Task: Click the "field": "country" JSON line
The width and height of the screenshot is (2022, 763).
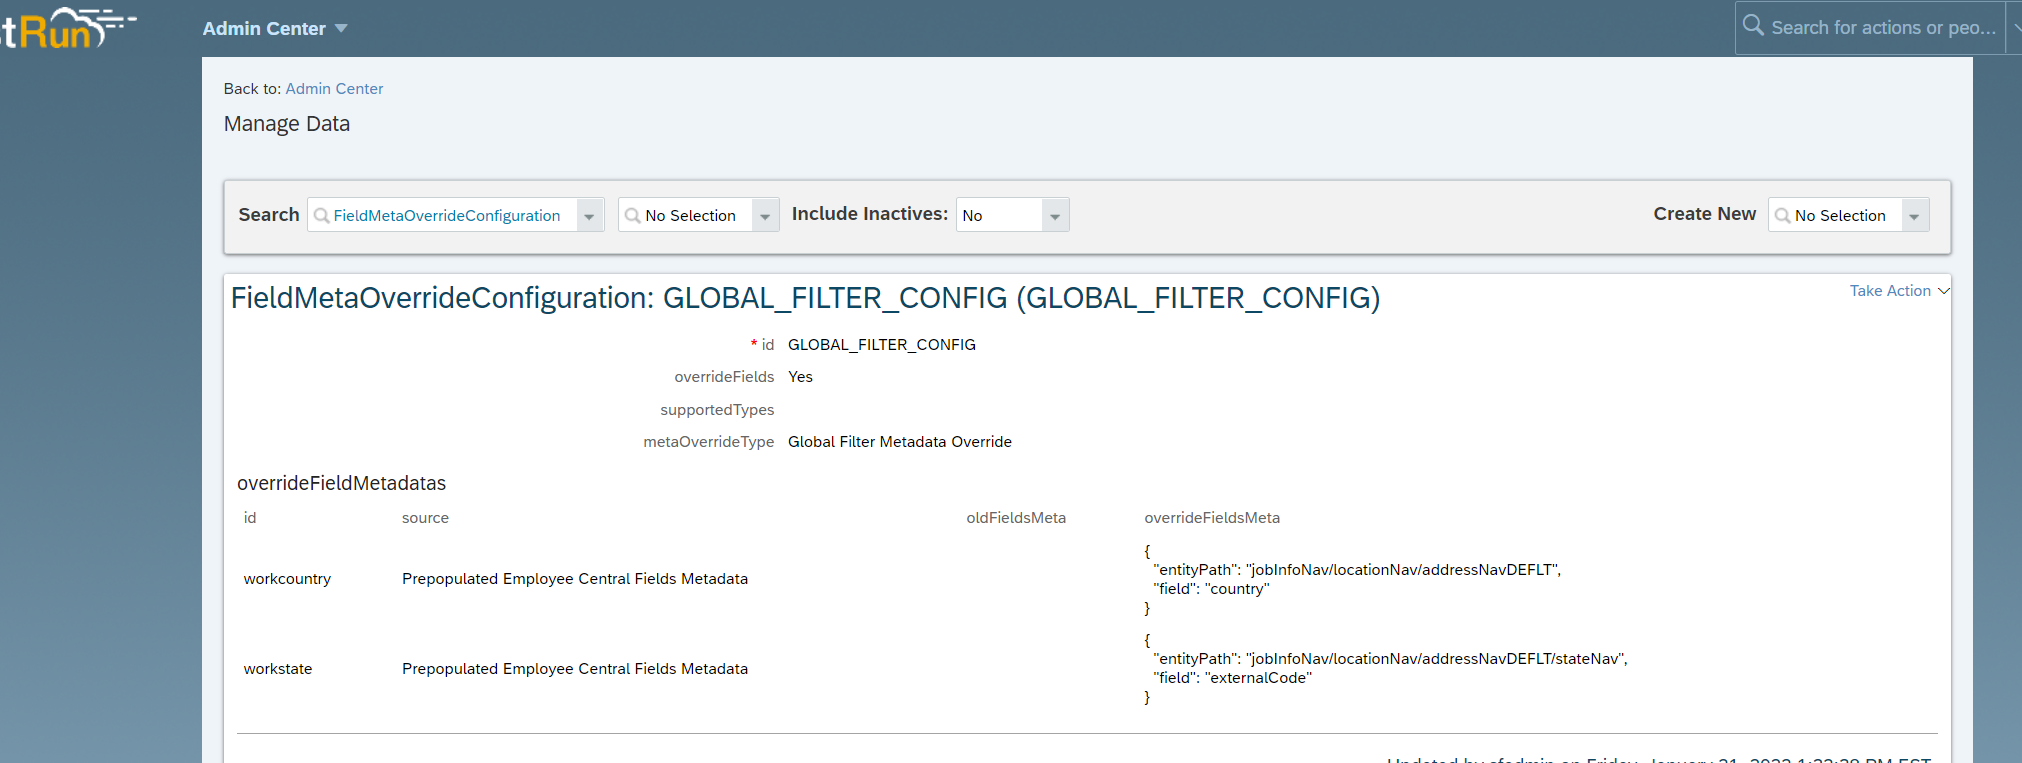Action: click(1211, 589)
